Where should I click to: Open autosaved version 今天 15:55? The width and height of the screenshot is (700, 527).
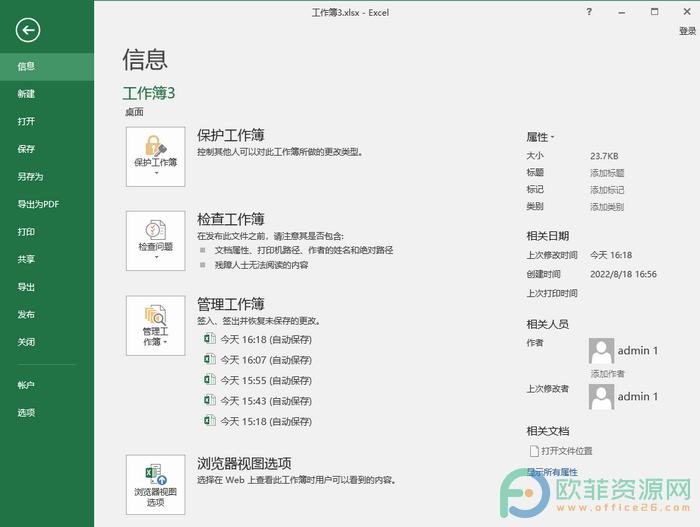266,381
